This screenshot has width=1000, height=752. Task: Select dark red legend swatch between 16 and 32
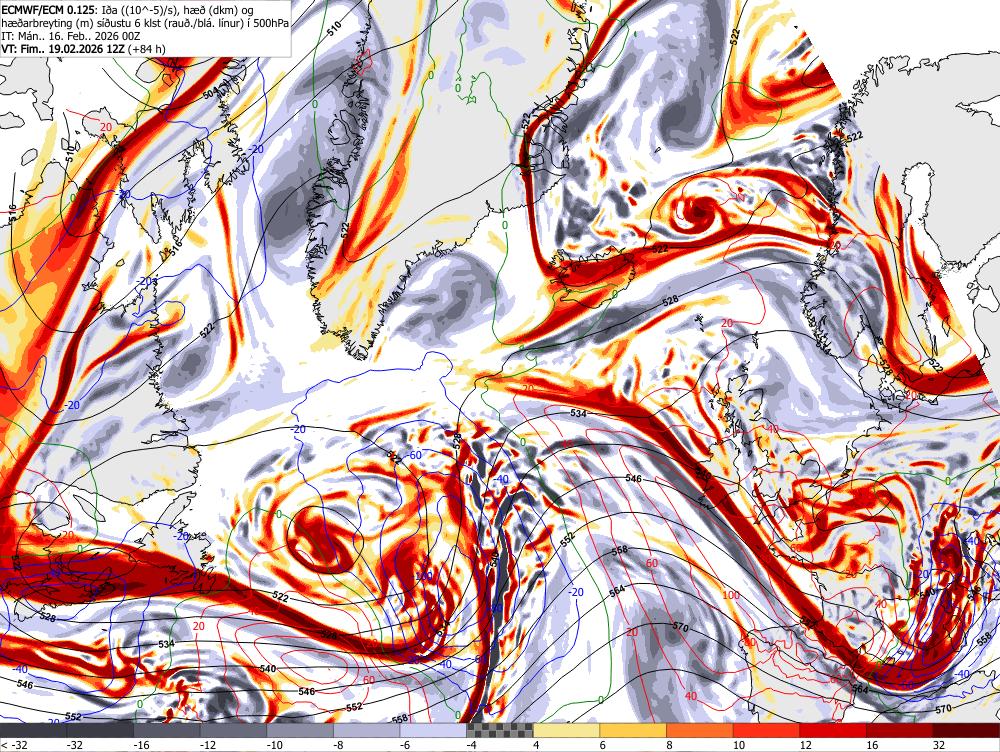coord(900,730)
